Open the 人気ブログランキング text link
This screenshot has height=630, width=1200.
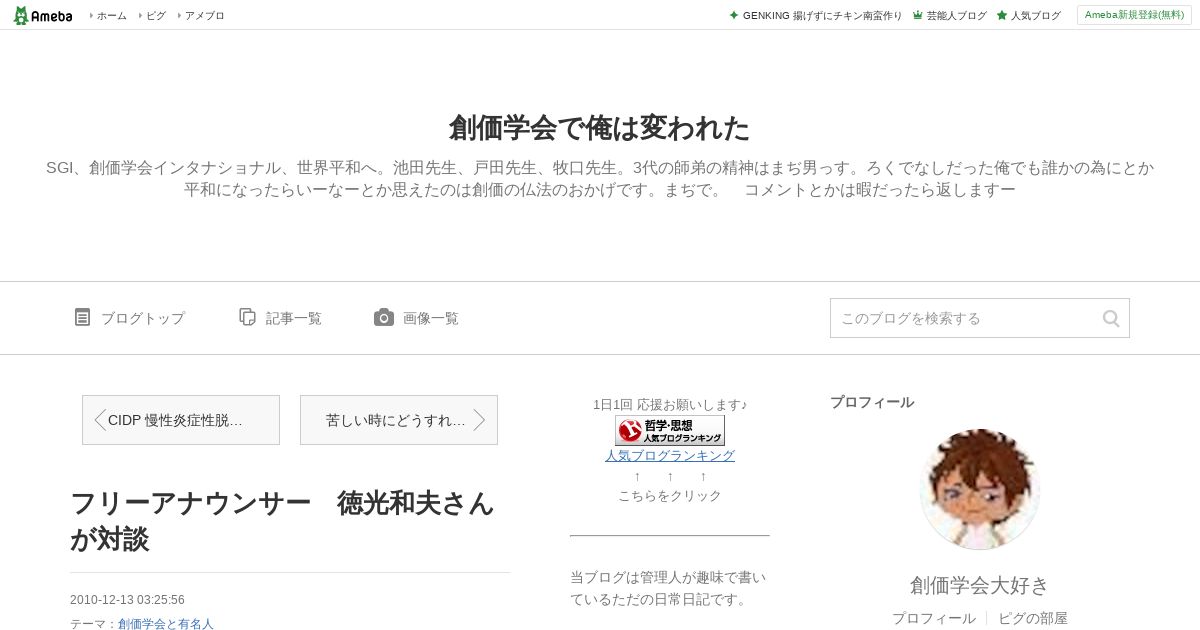click(670, 455)
